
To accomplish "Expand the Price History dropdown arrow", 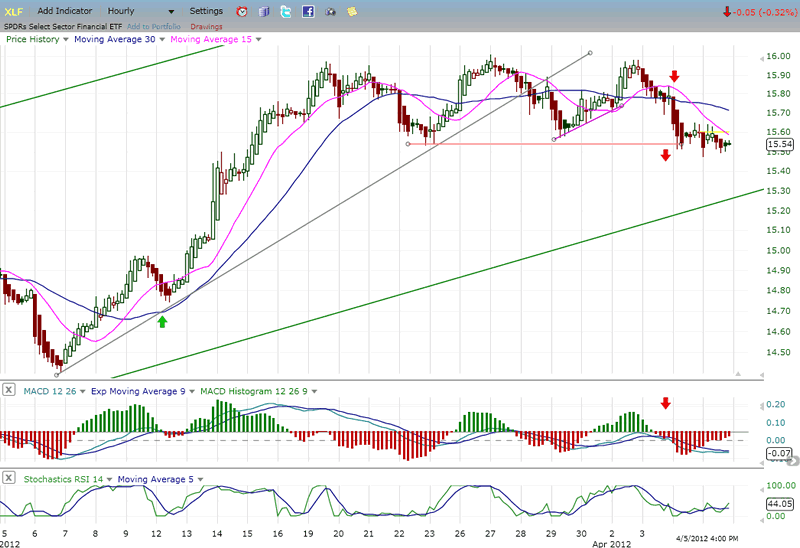I will point(66,39).
